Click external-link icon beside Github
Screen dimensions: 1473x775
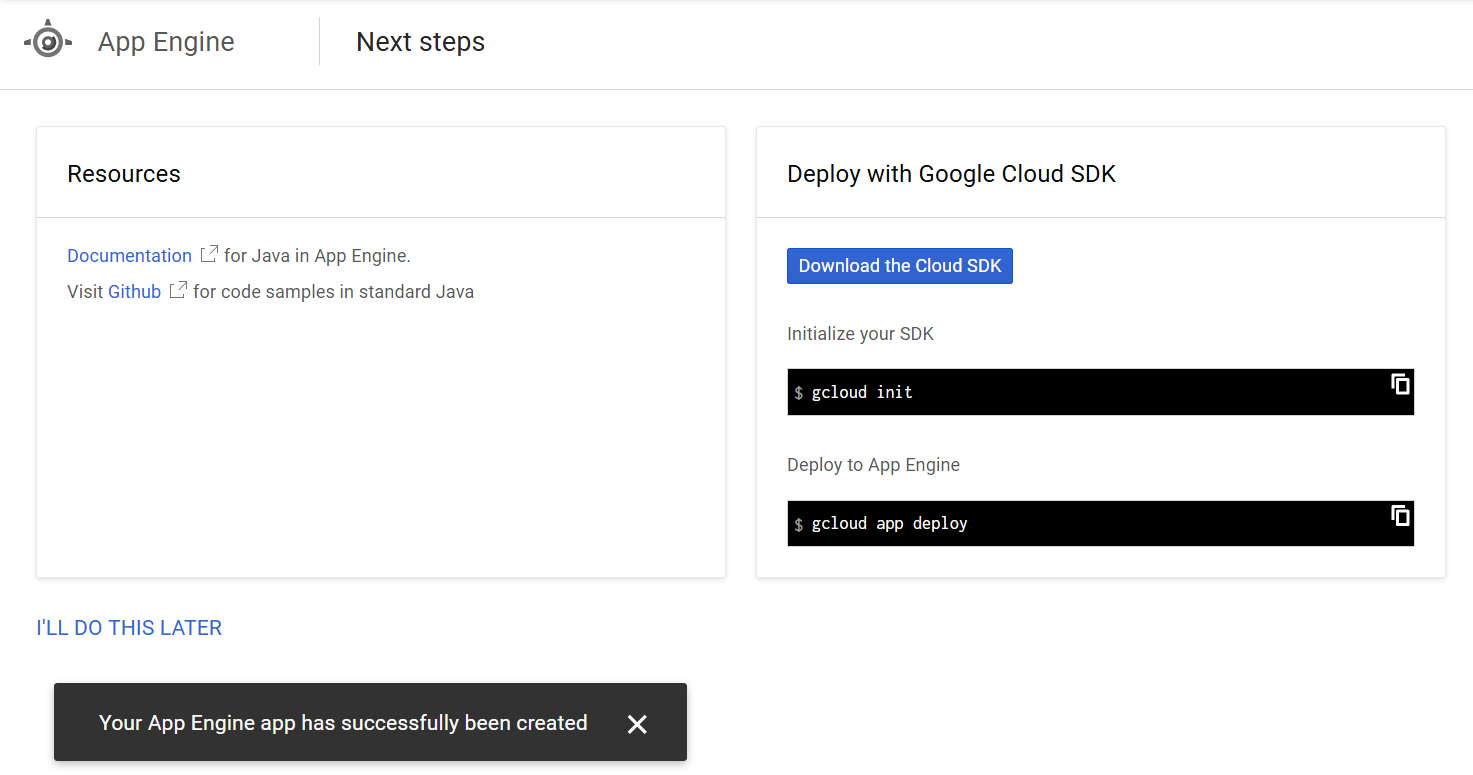(178, 291)
